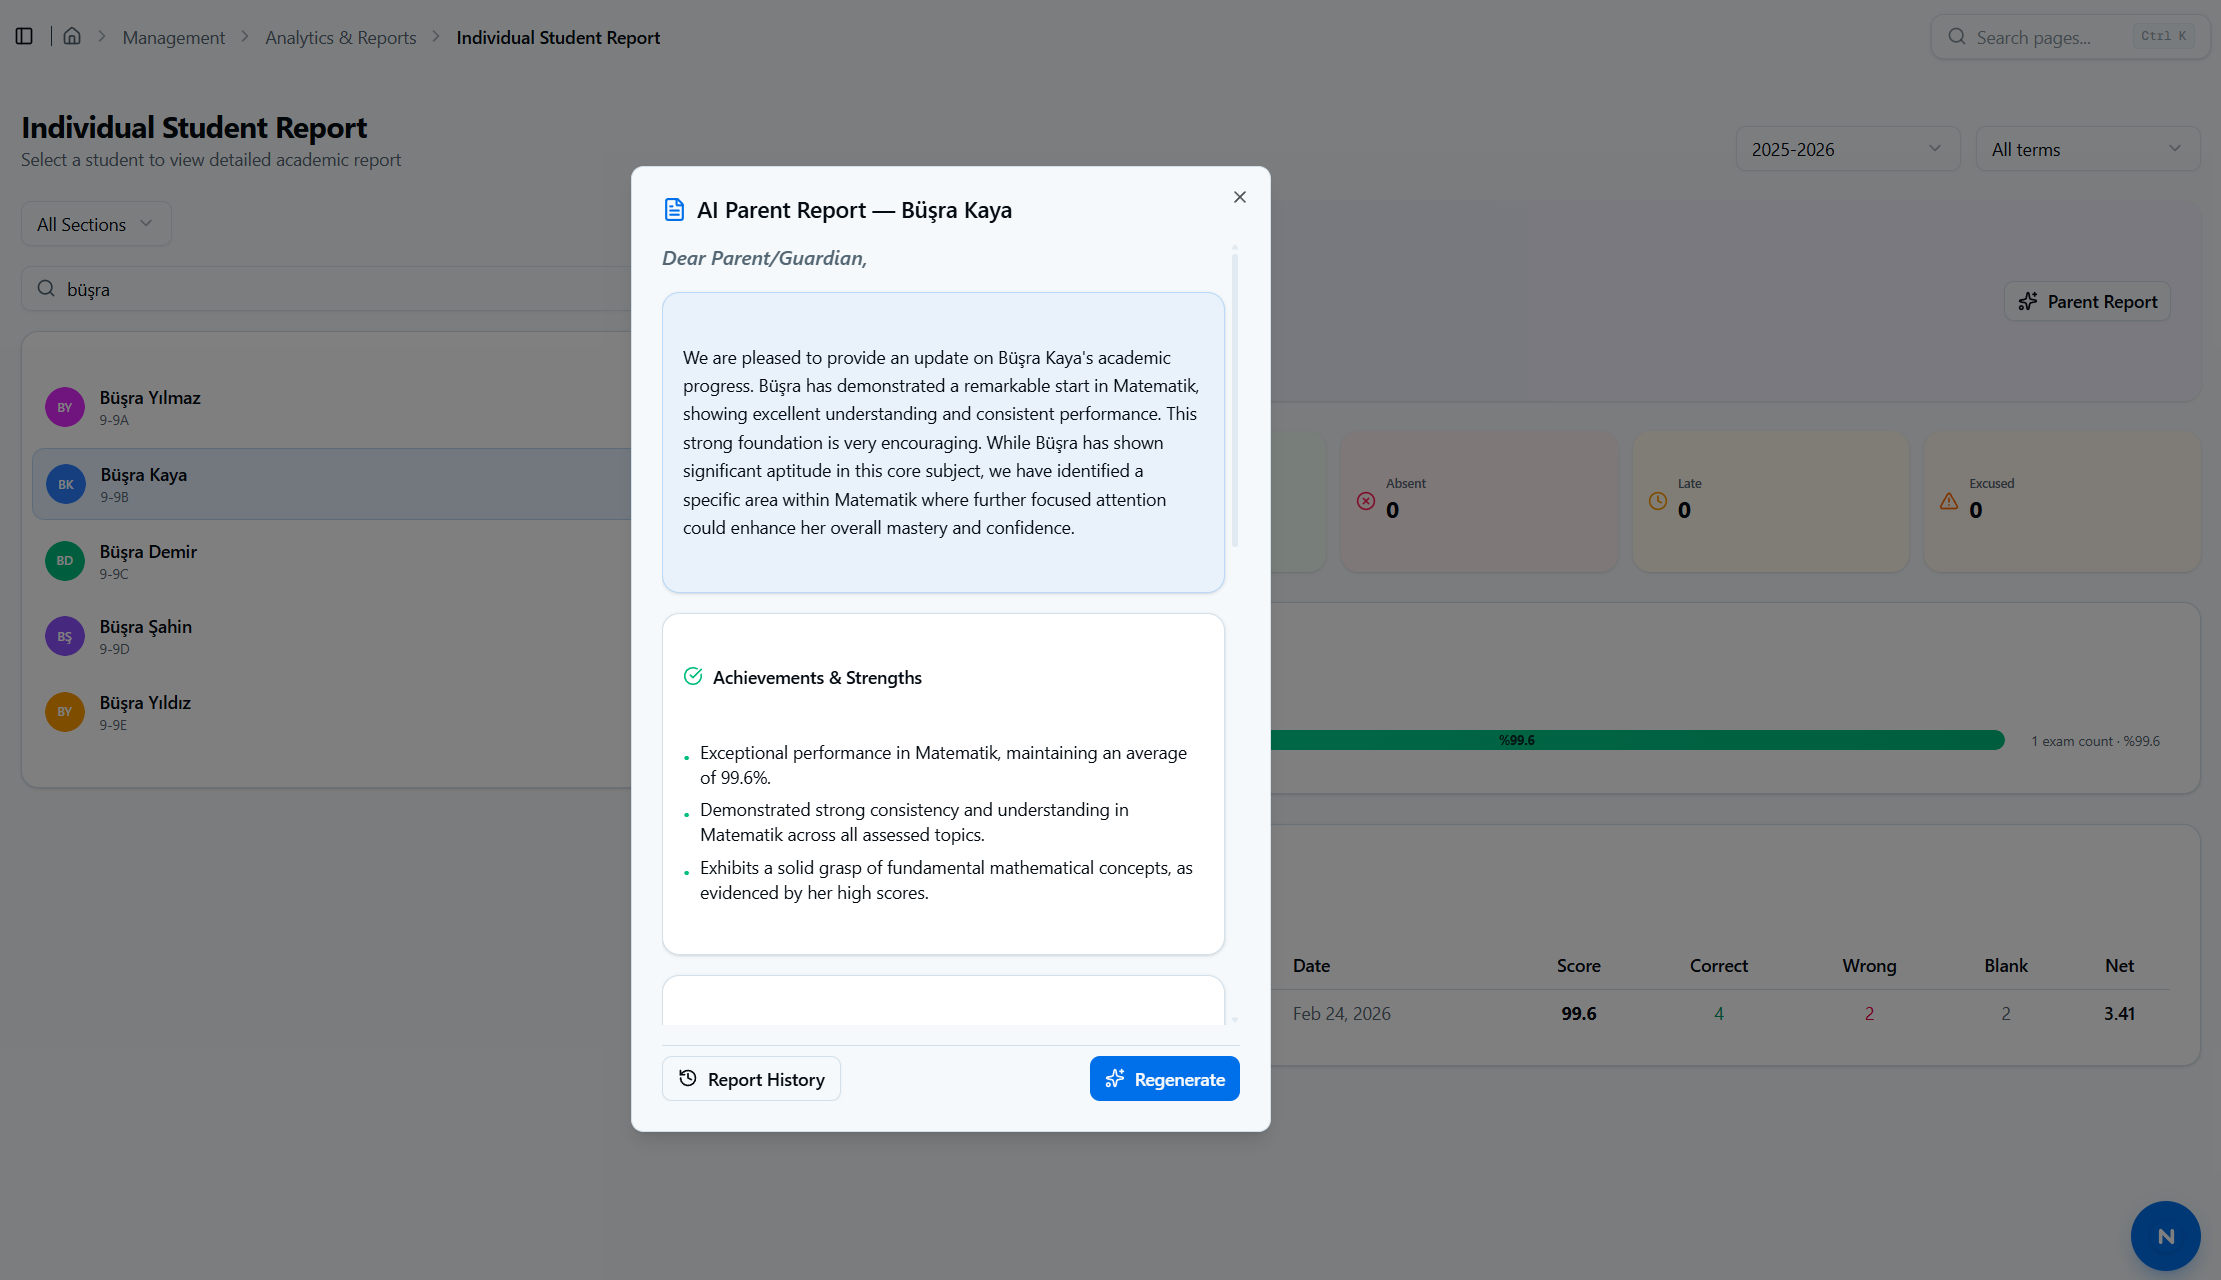Click the Wrong column header
Image resolution: width=2221 pixels, height=1280 pixels.
[1869, 965]
